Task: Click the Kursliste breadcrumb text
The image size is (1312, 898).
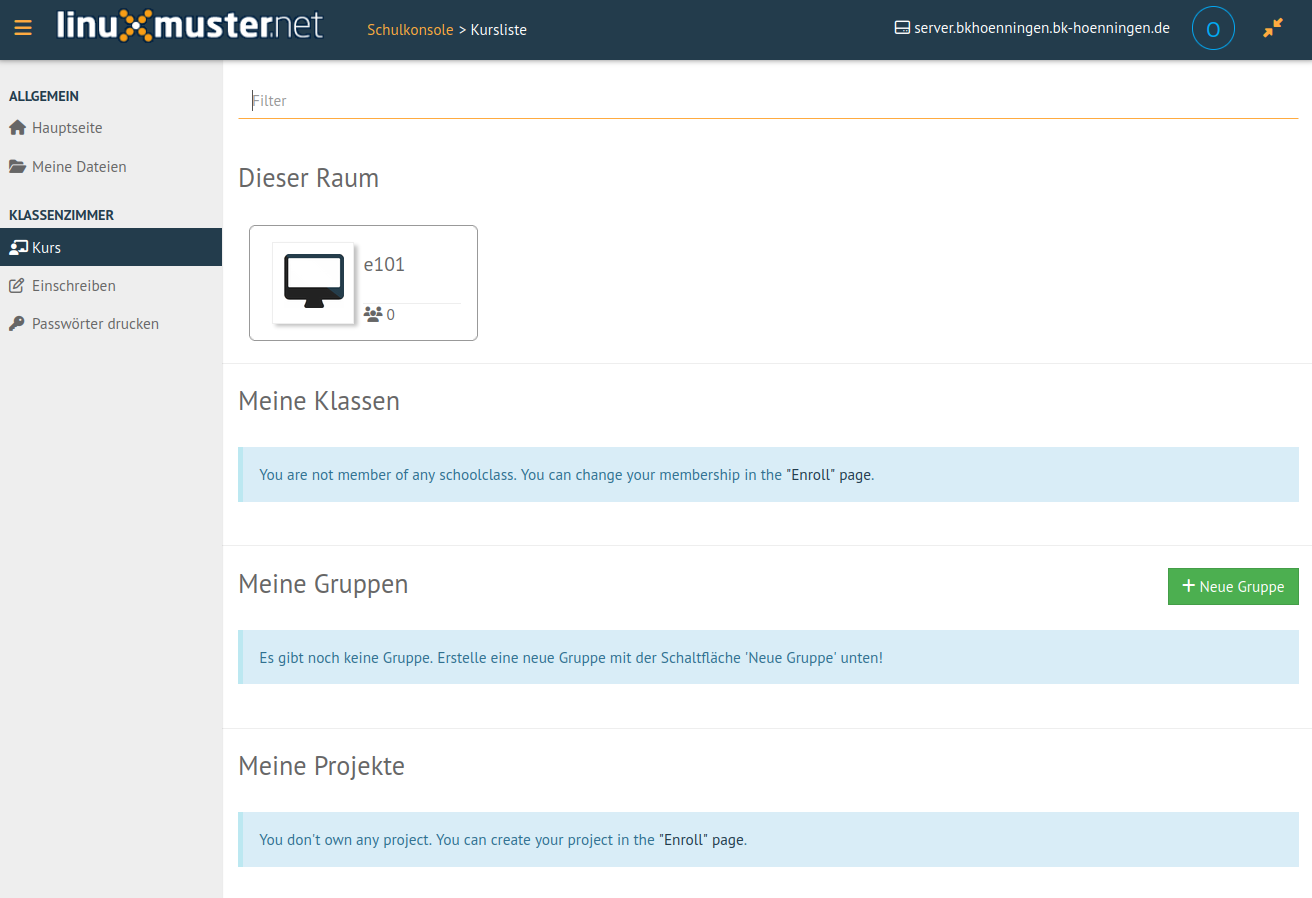Action: (499, 30)
